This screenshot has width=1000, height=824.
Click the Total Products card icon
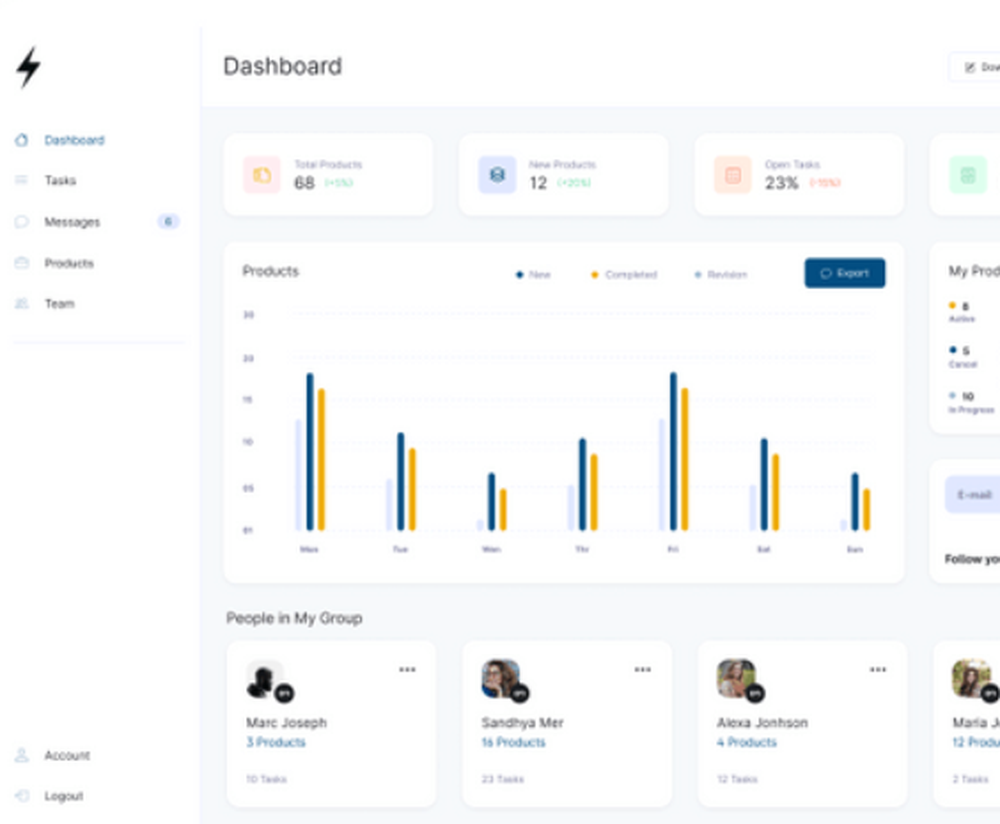pos(261,175)
